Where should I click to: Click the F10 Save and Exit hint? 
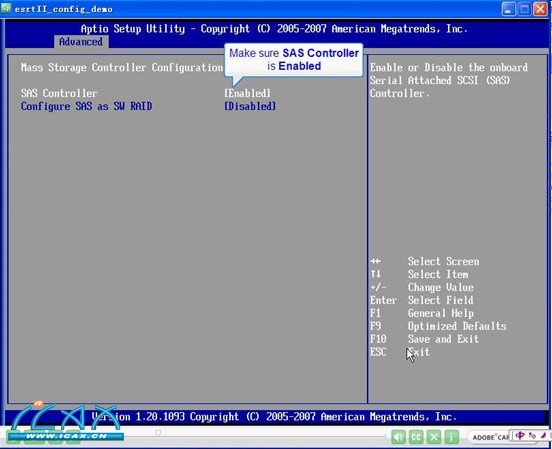pyautogui.click(x=424, y=339)
